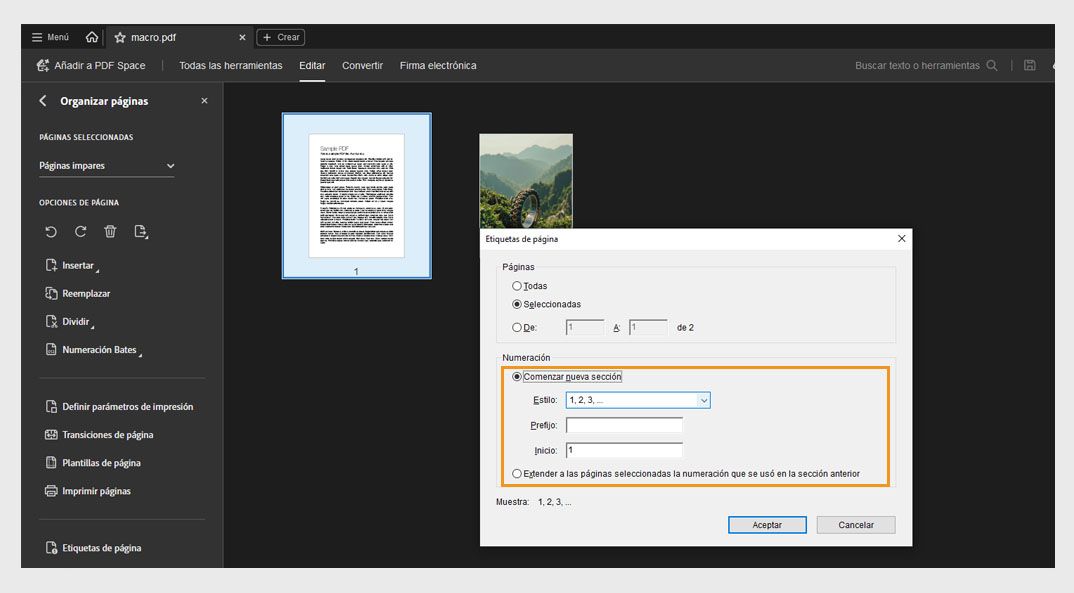Click the search magnifier icon

point(992,66)
